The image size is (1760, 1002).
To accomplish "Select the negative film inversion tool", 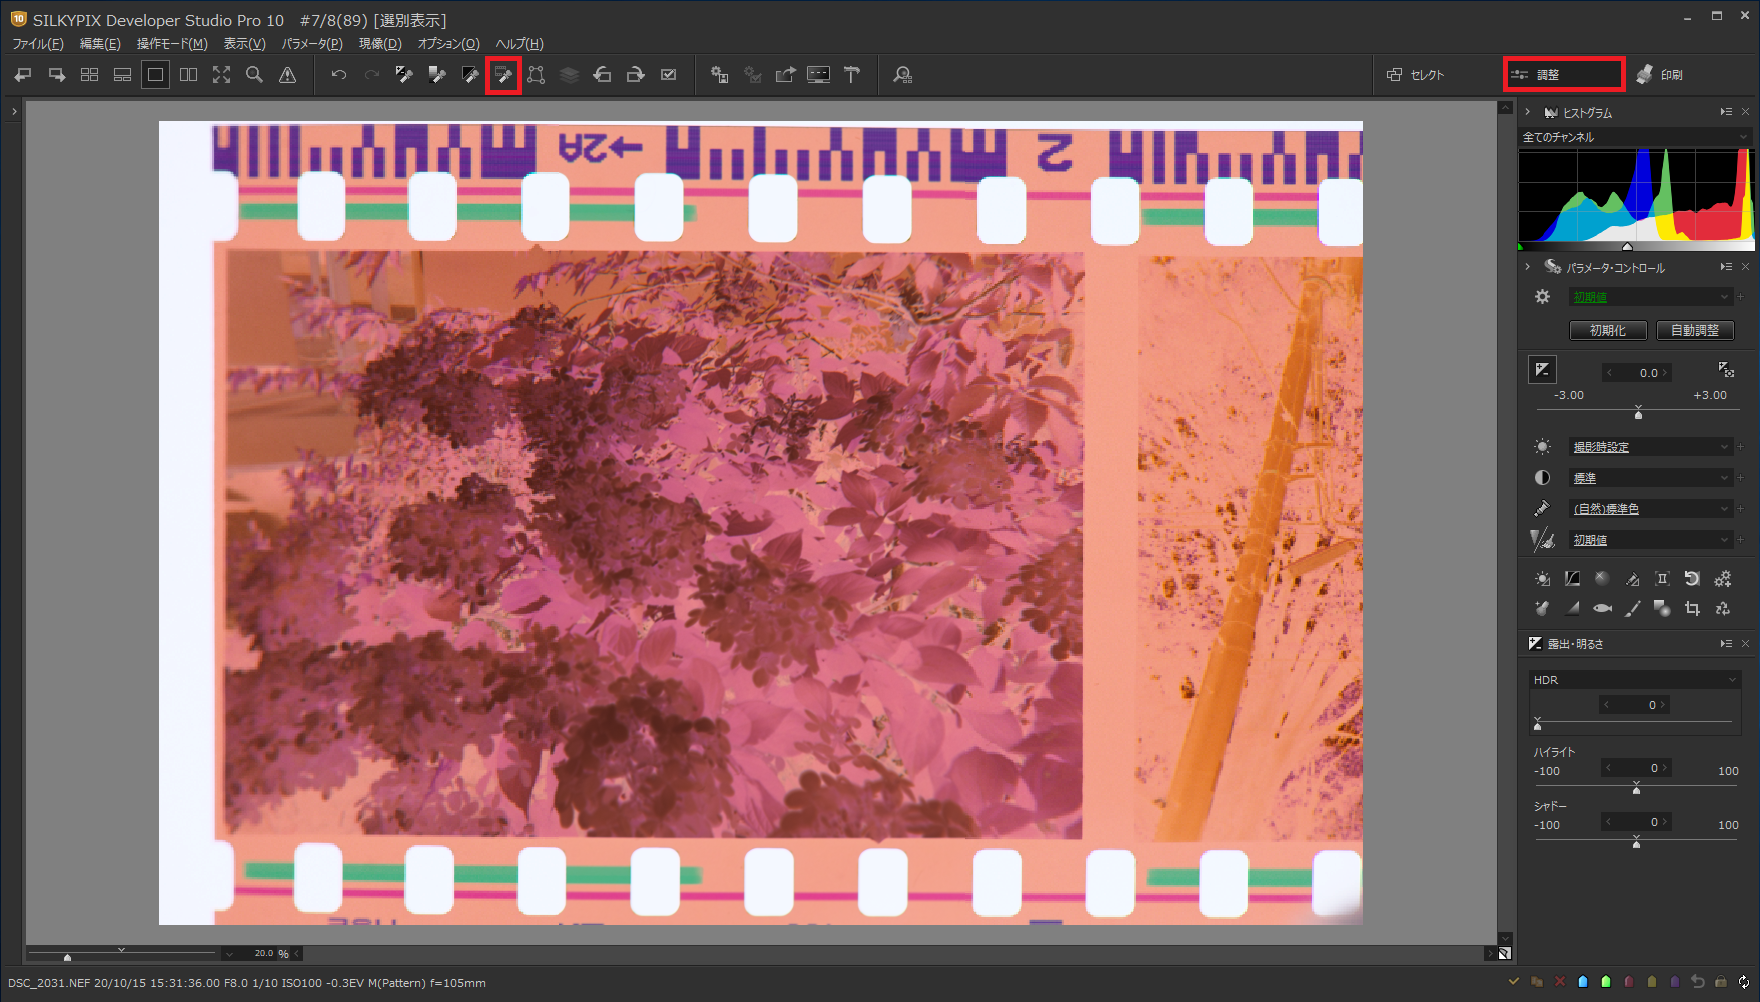I will [503, 75].
